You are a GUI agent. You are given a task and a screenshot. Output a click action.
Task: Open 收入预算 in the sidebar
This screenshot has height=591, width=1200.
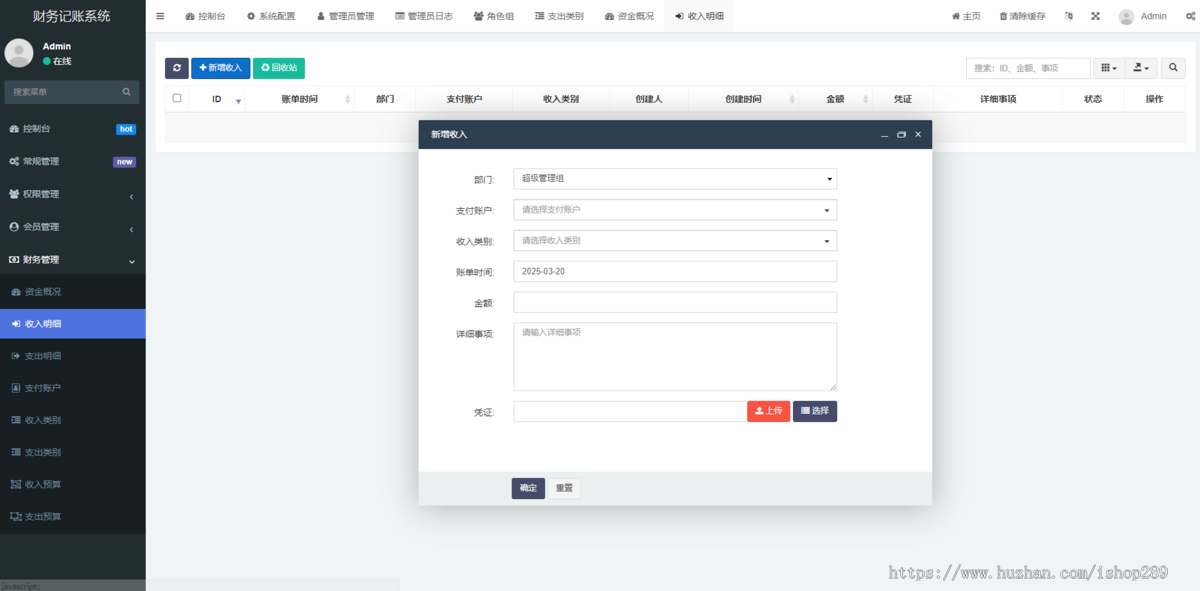(x=72, y=484)
